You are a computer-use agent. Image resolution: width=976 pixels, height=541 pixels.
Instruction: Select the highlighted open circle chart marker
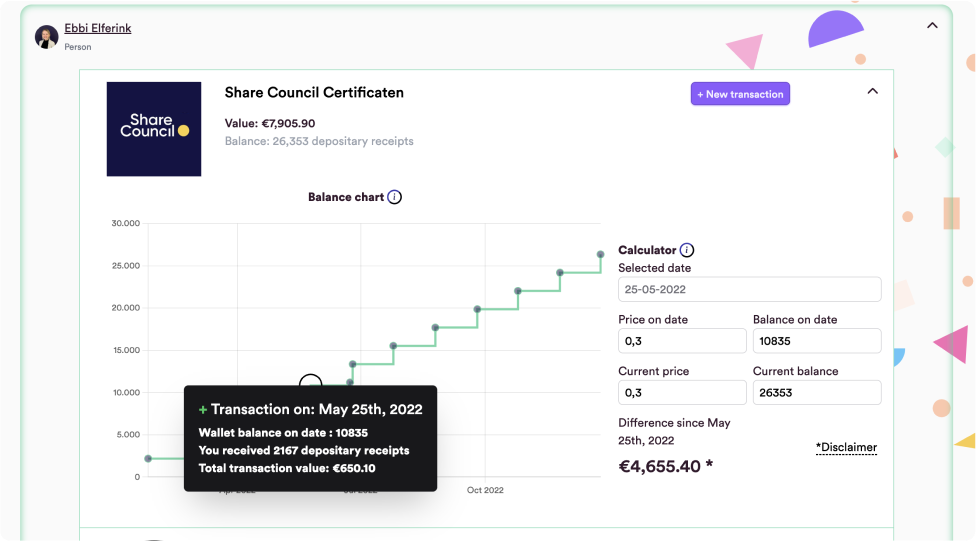click(x=311, y=382)
